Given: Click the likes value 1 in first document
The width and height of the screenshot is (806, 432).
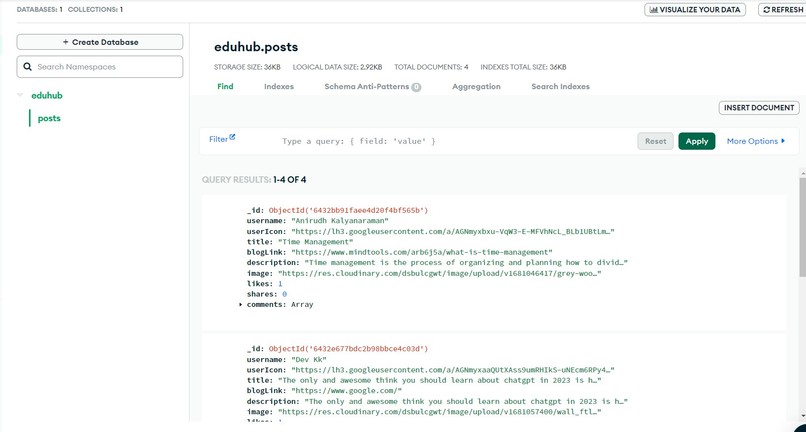Looking at the screenshot, I should 280,284.
